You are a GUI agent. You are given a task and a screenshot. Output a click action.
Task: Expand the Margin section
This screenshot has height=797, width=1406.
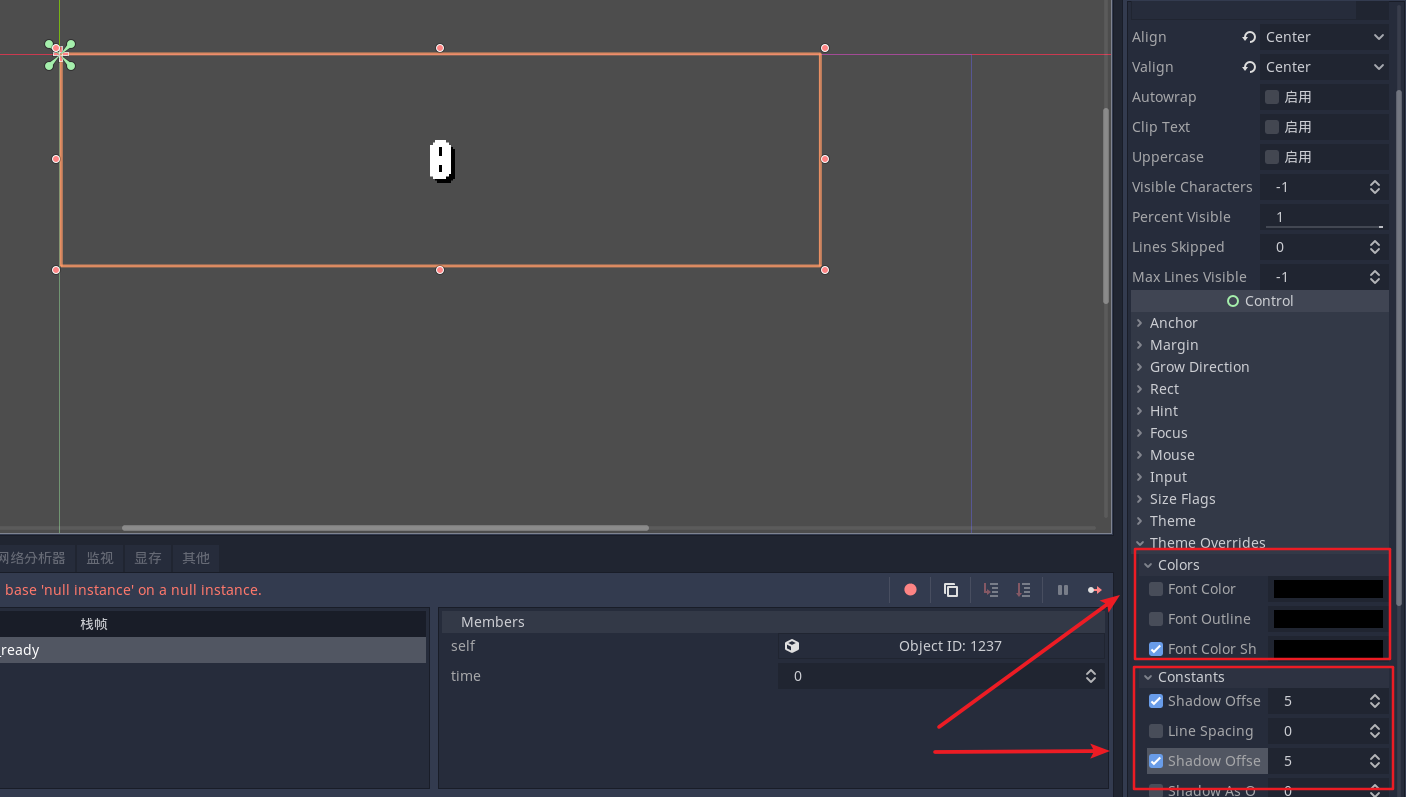tap(1260, 345)
